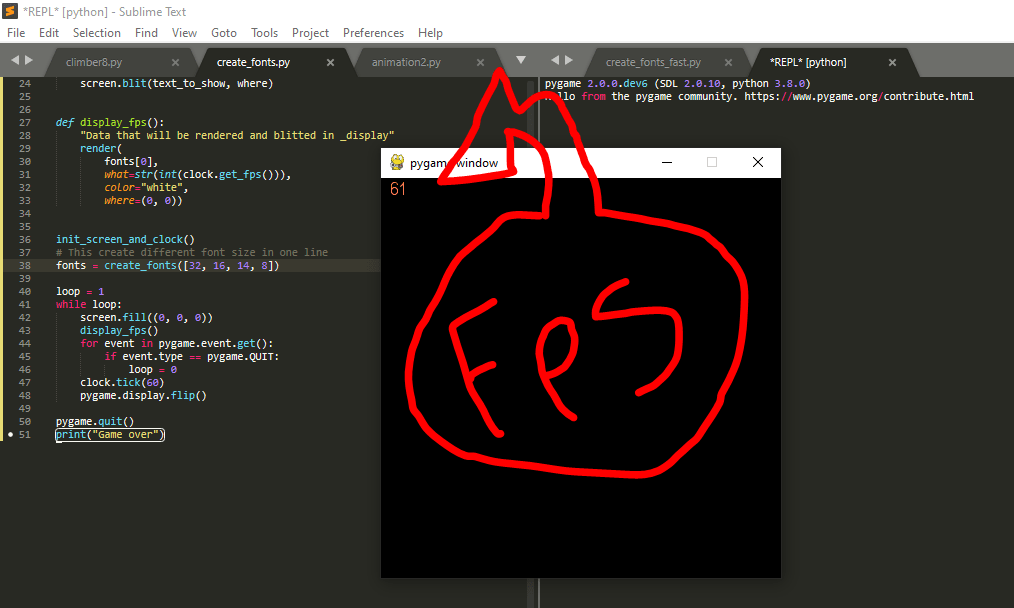Open the Tools menu
The width and height of the screenshot is (1014, 608).
pos(264,32)
